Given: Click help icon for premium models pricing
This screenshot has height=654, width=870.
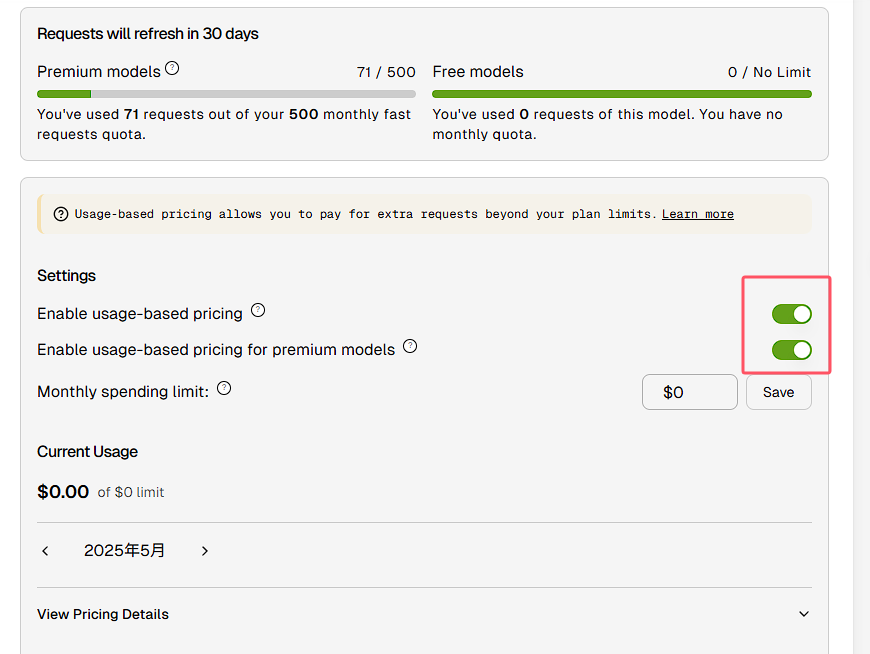Looking at the screenshot, I should tap(410, 346).
